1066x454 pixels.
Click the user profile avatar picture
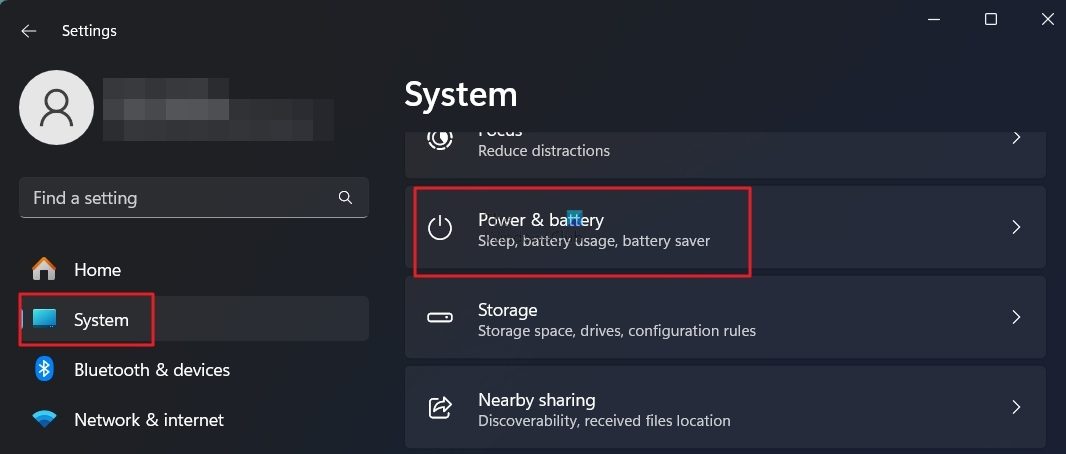[x=57, y=107]
